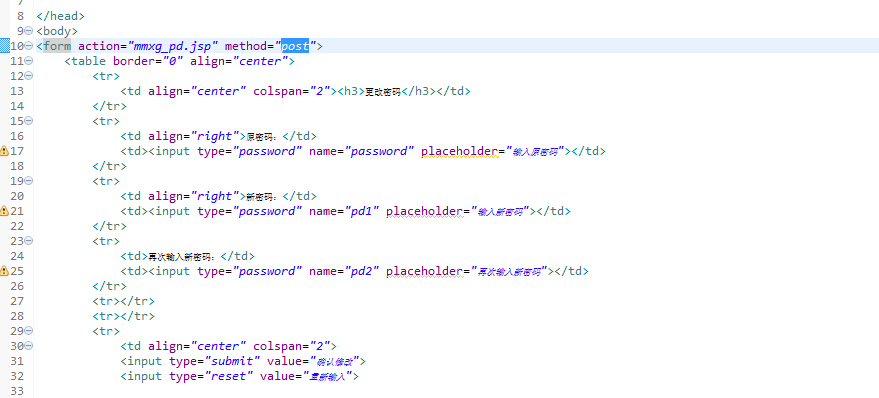
Task: Click the "pd2" name value
Action: tap(362, 271)
